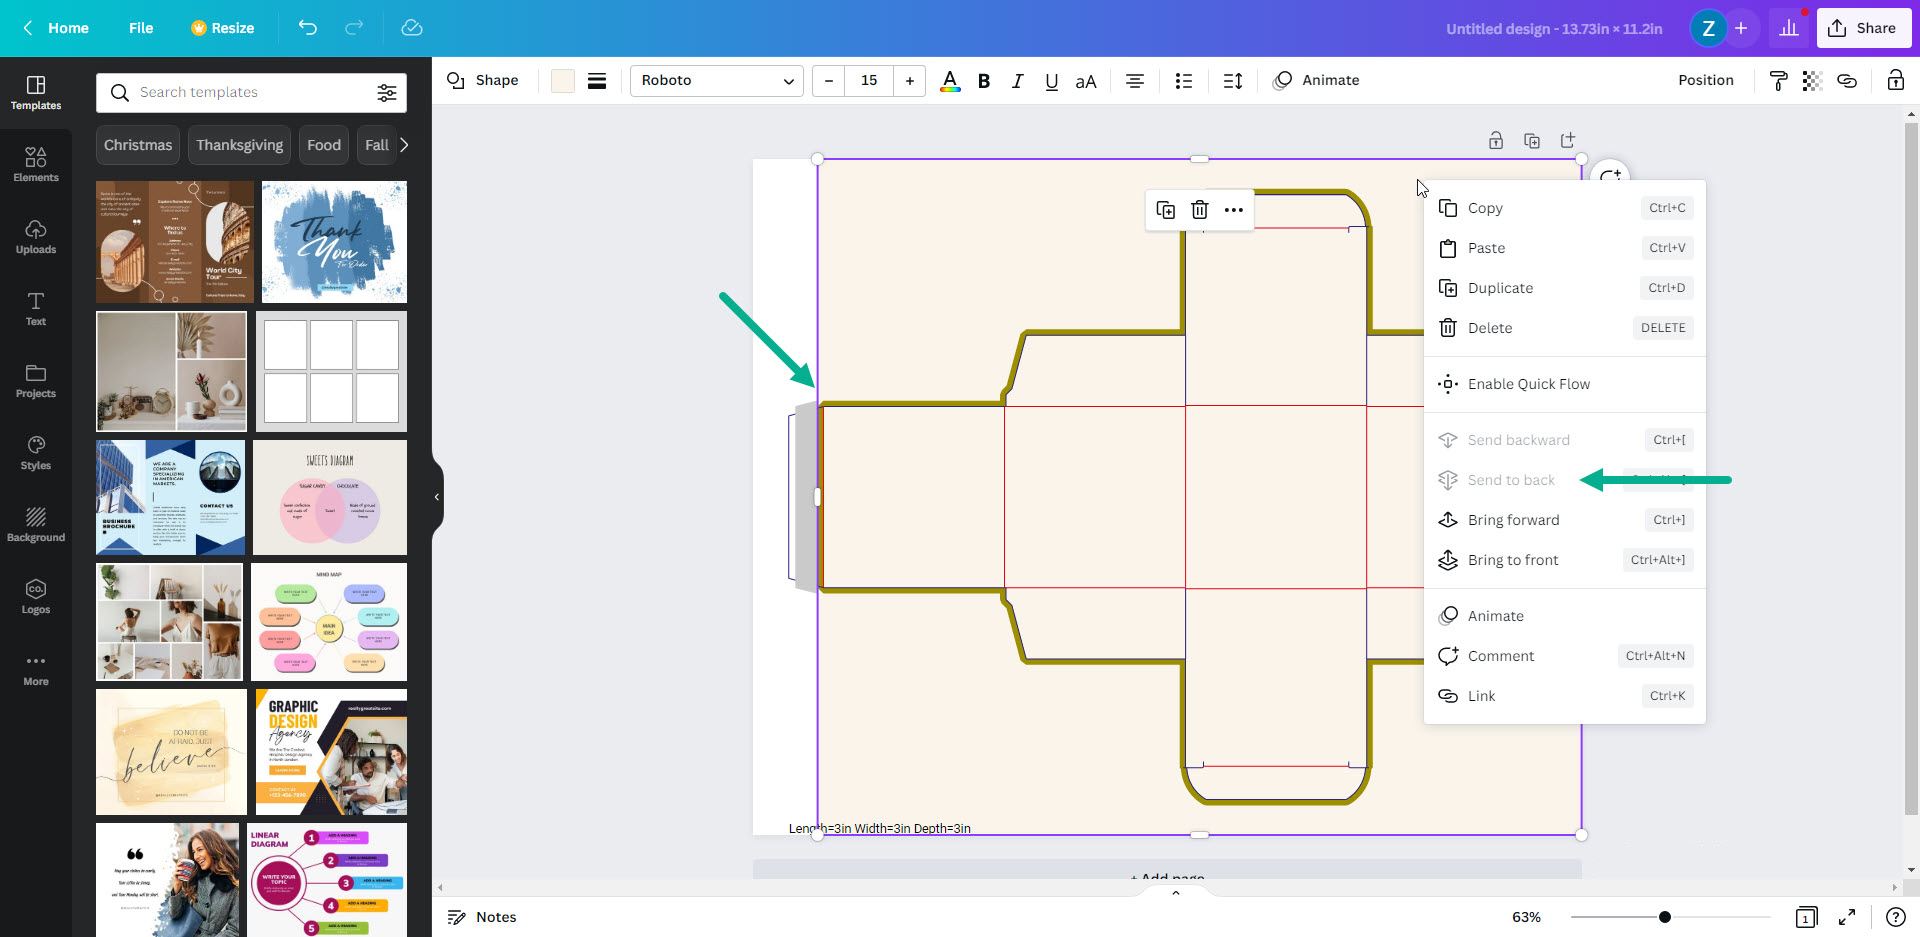Choose Duplicate from the context menu
This screenshot has height=937, width=1920.
(1500, 288)
